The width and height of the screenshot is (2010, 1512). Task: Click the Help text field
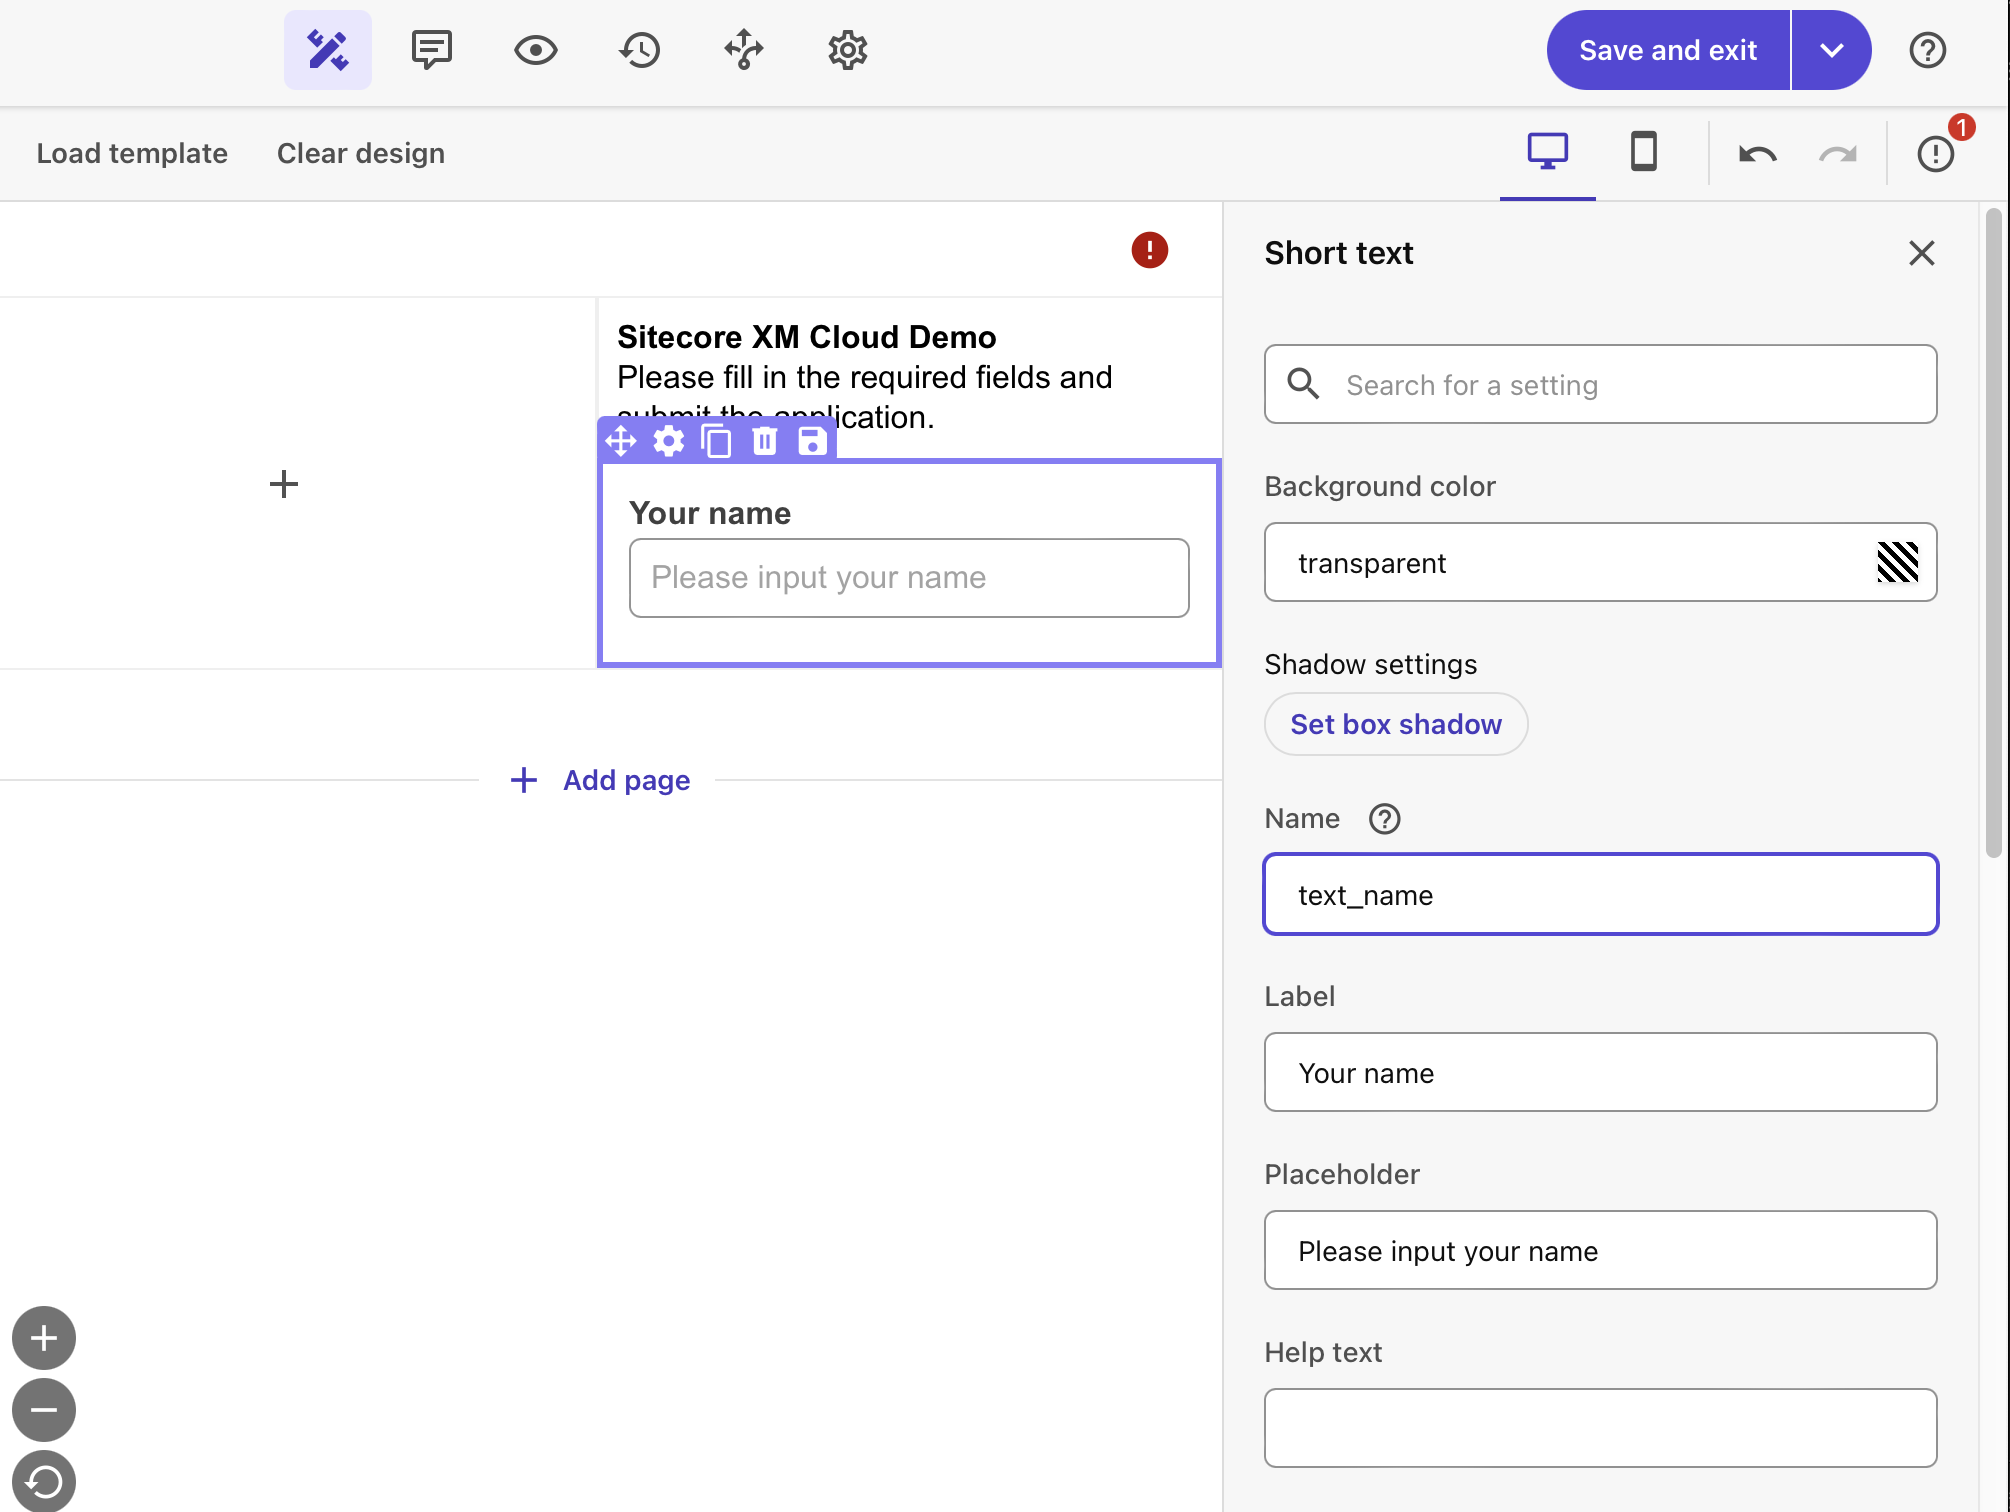[x=1600, y=1428]
